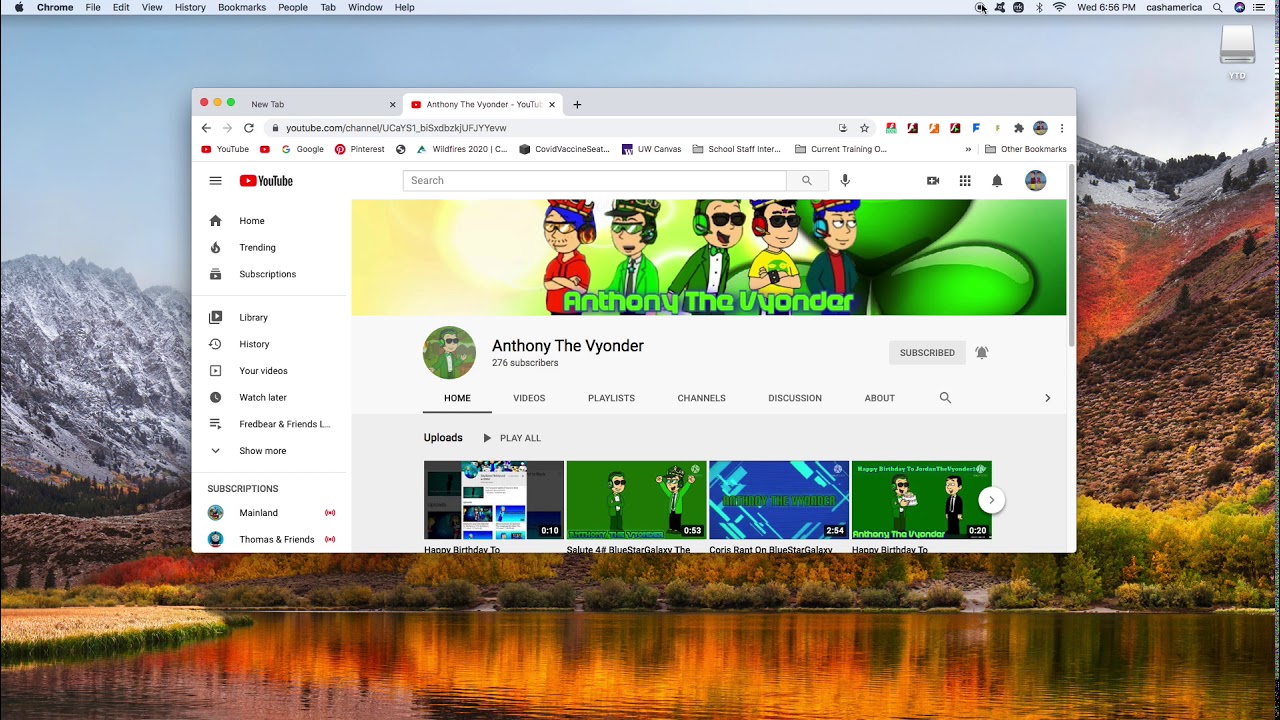Click Play All for Uploads
The width and height of the screenshot is (1280, 720).
click(x=511, y=438)
